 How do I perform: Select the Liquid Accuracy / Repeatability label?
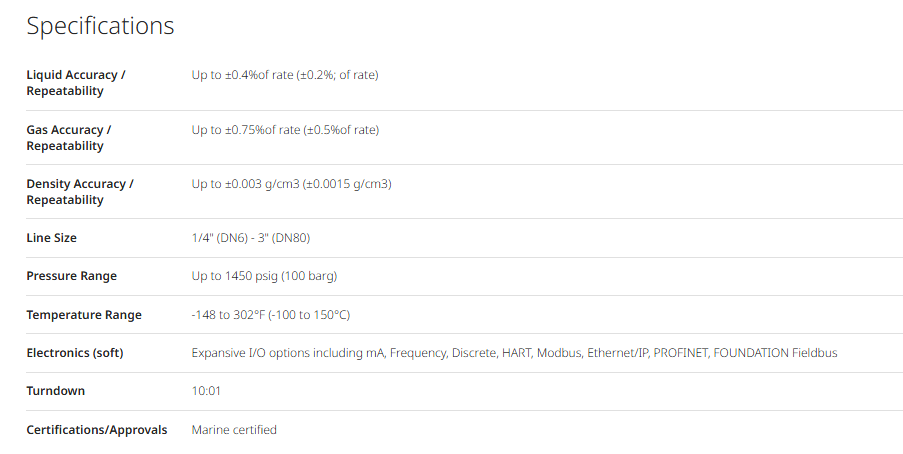[76, 83]
